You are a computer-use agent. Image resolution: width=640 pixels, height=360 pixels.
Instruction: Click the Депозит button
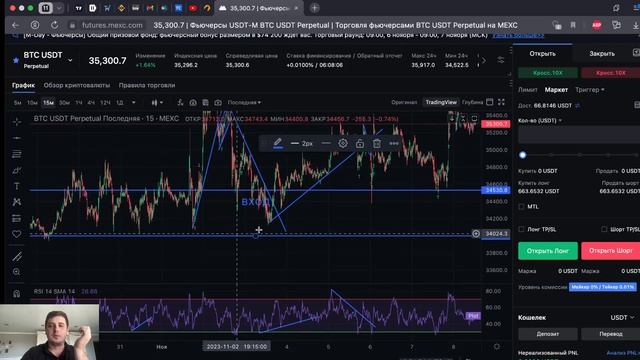pyautogui.click(x=548, y=334)
